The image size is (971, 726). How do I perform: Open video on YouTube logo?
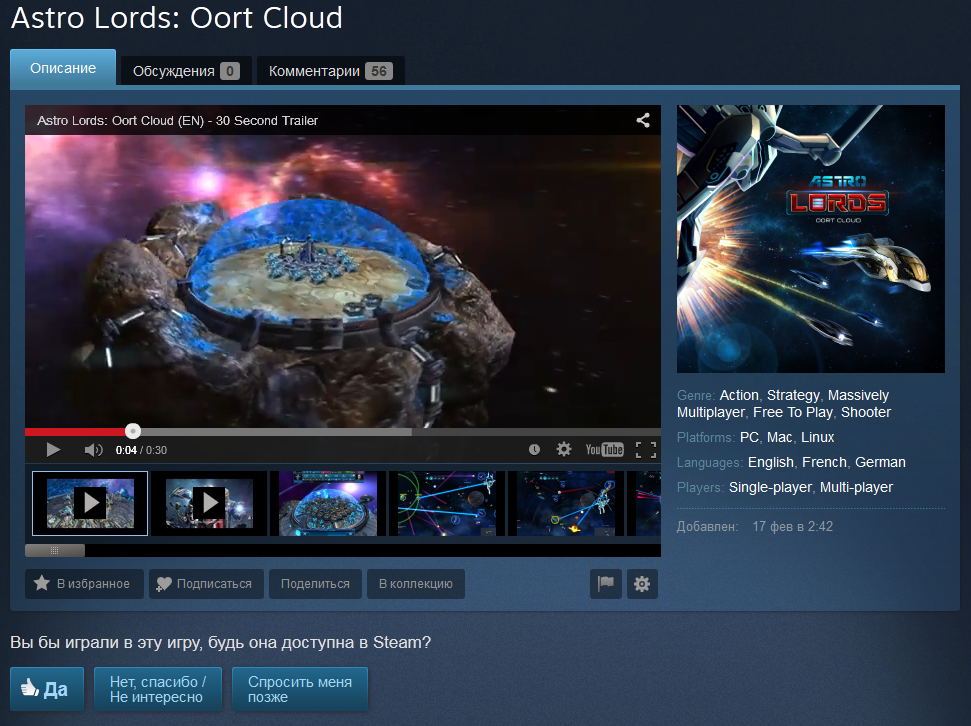pyautogui.click(x=604, y=450)
